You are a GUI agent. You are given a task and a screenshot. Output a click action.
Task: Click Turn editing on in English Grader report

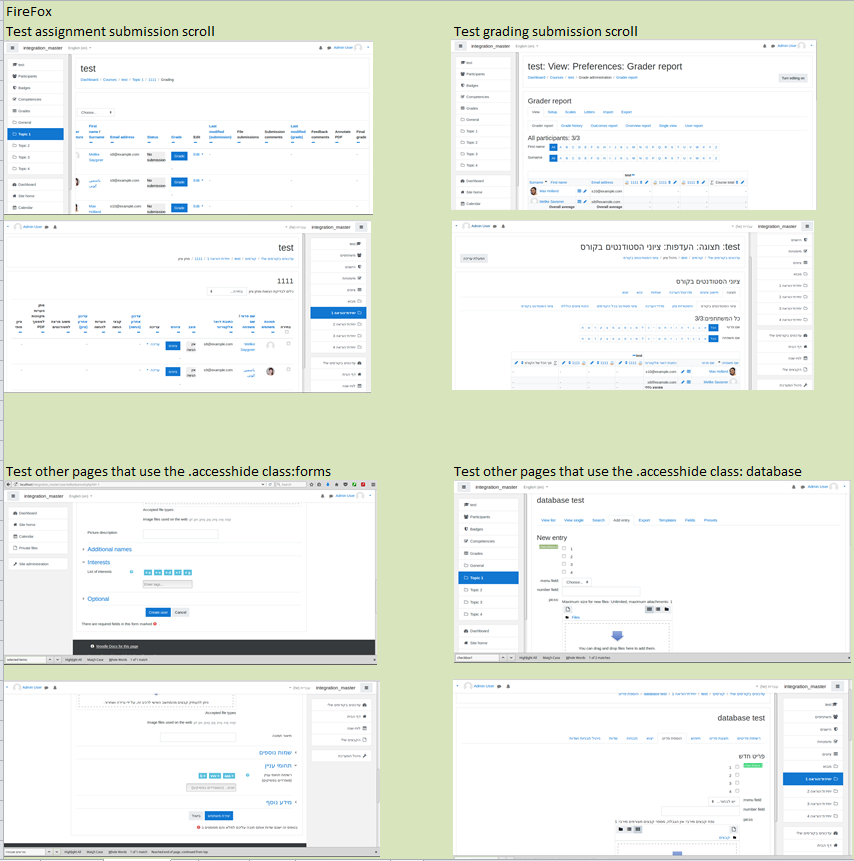pyautogui.click(x=793, y=78)
